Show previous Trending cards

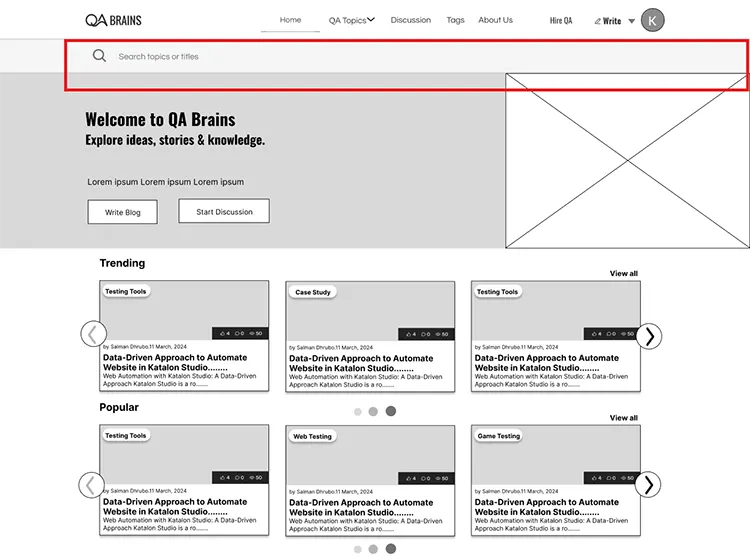click(x=93, y=334)
